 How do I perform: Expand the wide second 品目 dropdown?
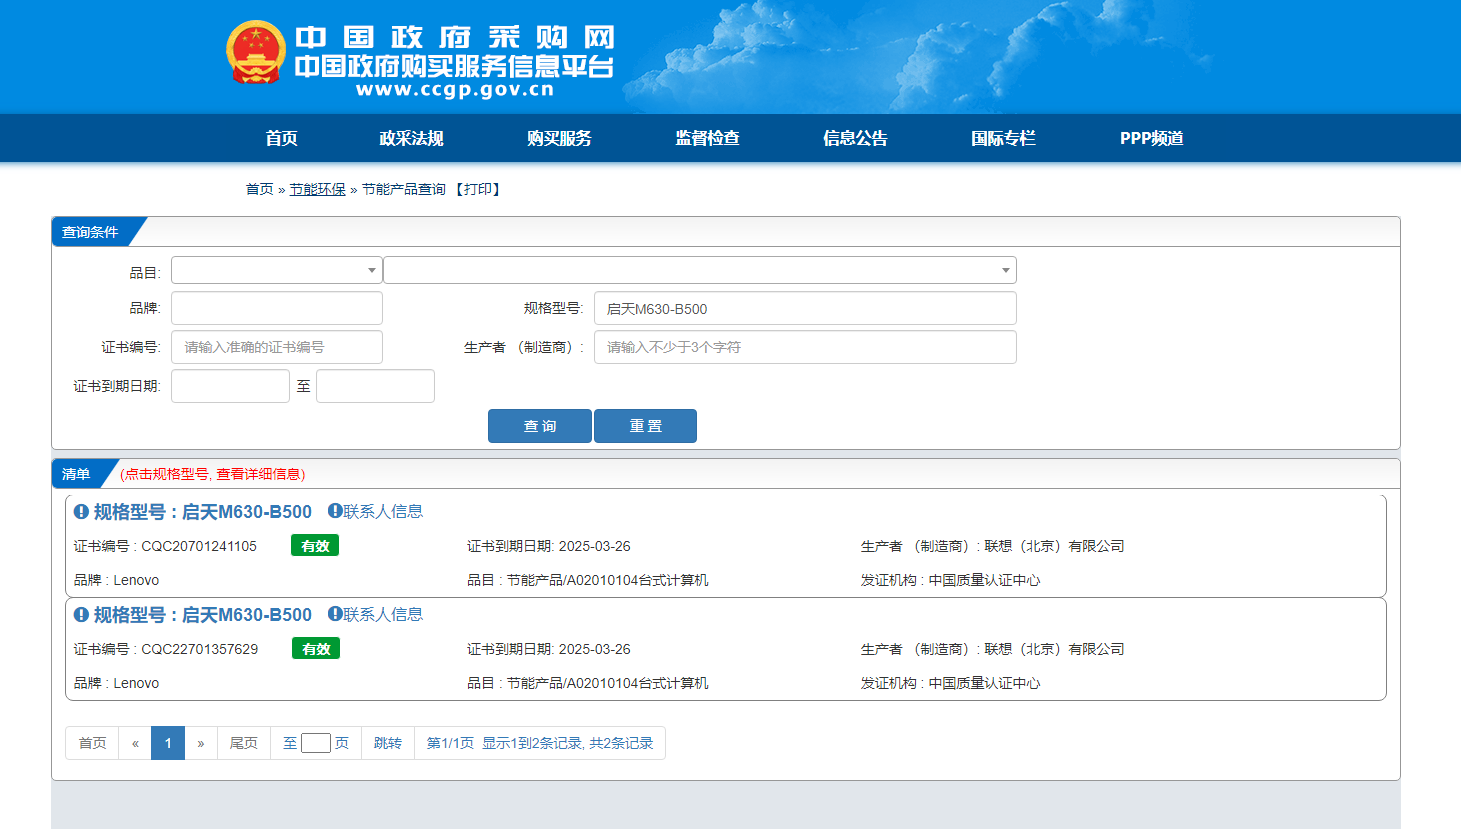tap(700, 270)
